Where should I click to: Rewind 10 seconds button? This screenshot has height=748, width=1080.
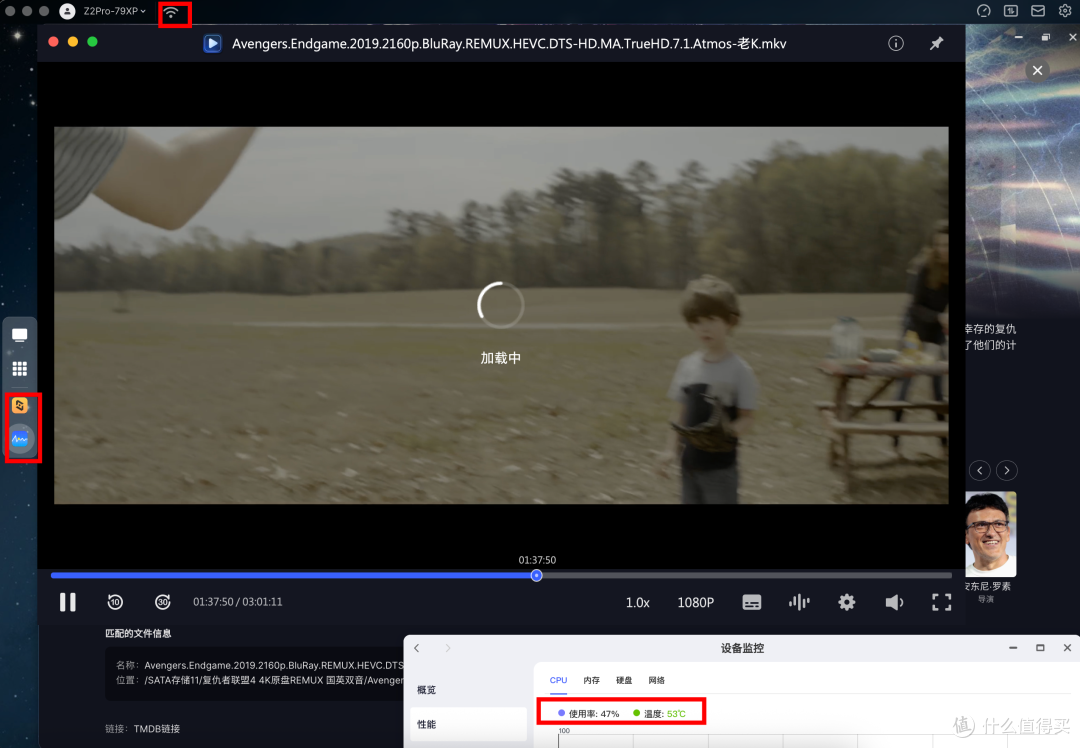(x=115, y=602)
